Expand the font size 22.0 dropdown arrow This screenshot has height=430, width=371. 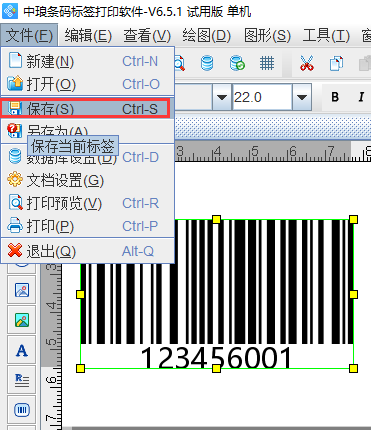(302, 97)
